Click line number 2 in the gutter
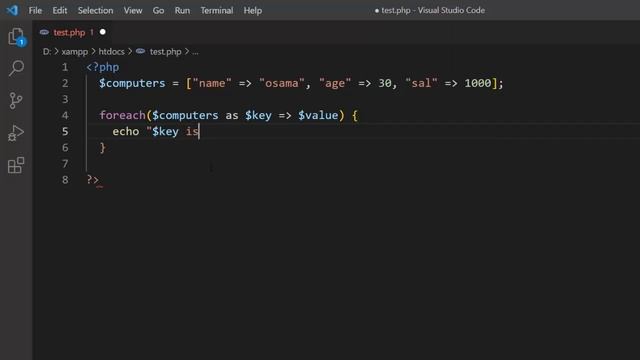The image size is (640, 360). point(65,83)
